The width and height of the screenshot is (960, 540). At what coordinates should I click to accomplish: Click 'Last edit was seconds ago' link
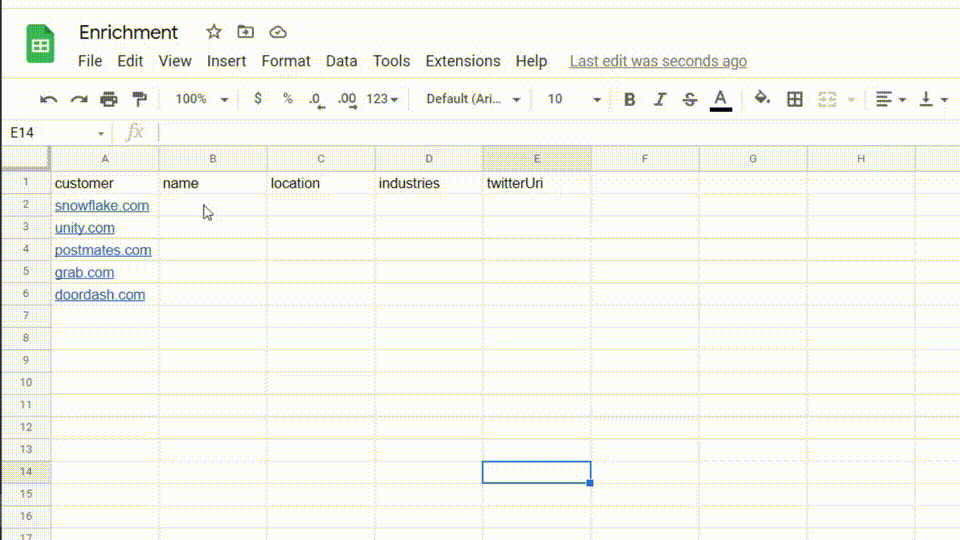658,61
